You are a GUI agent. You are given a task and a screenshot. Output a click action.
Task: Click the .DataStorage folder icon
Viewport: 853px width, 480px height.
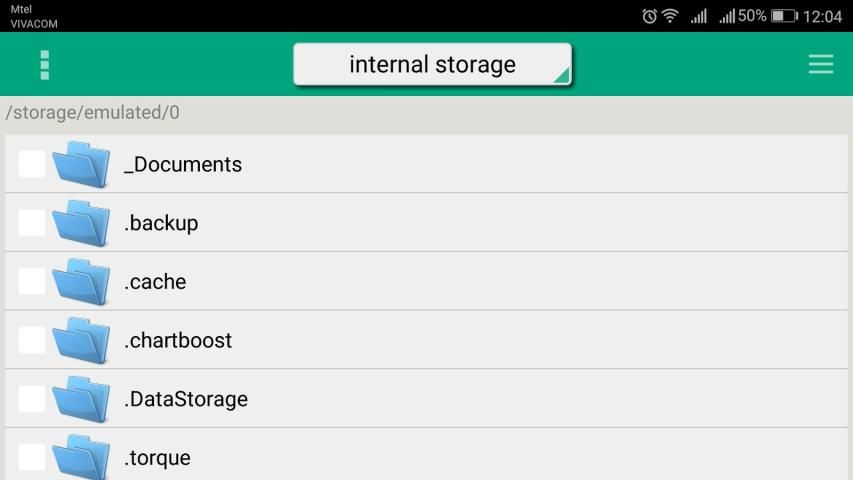tap(81, 399)
